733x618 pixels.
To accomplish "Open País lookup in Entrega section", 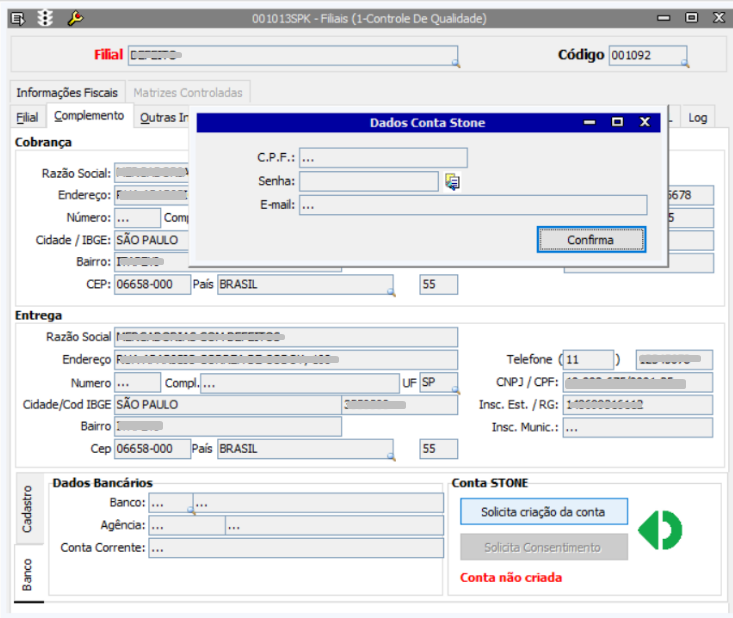I will (x=391, y=457).
